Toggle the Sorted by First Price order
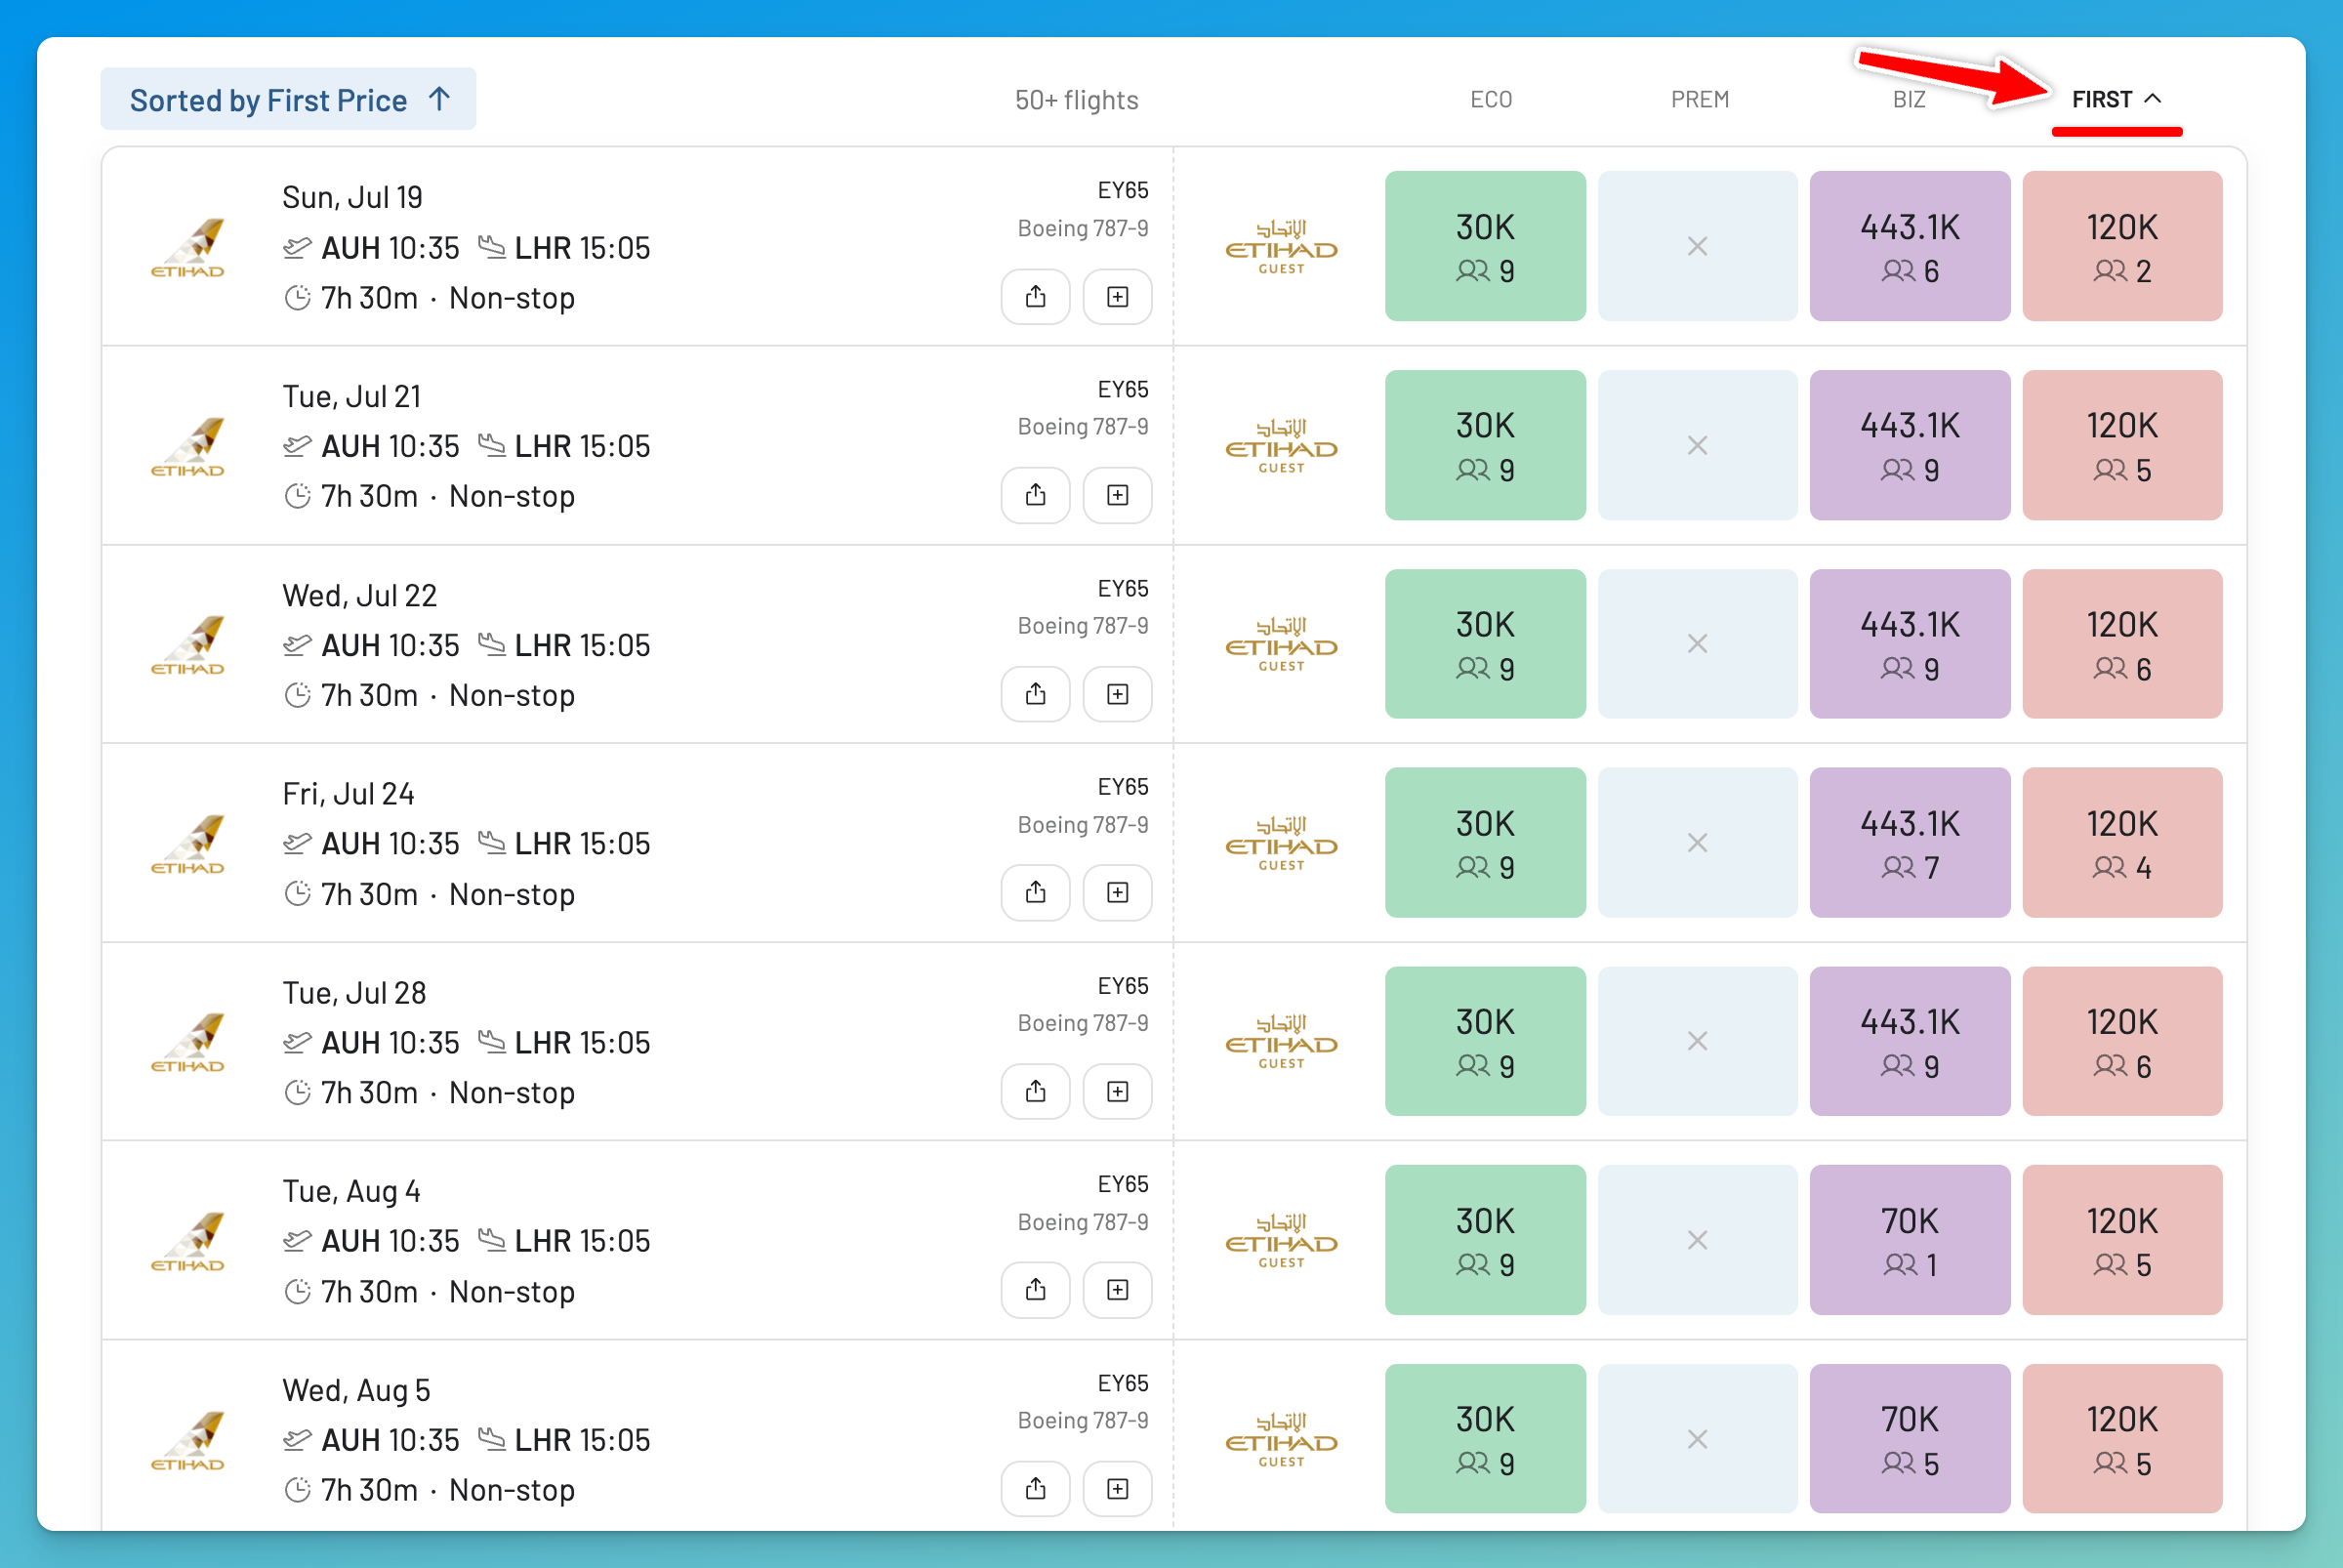 (x=288, y=99)
